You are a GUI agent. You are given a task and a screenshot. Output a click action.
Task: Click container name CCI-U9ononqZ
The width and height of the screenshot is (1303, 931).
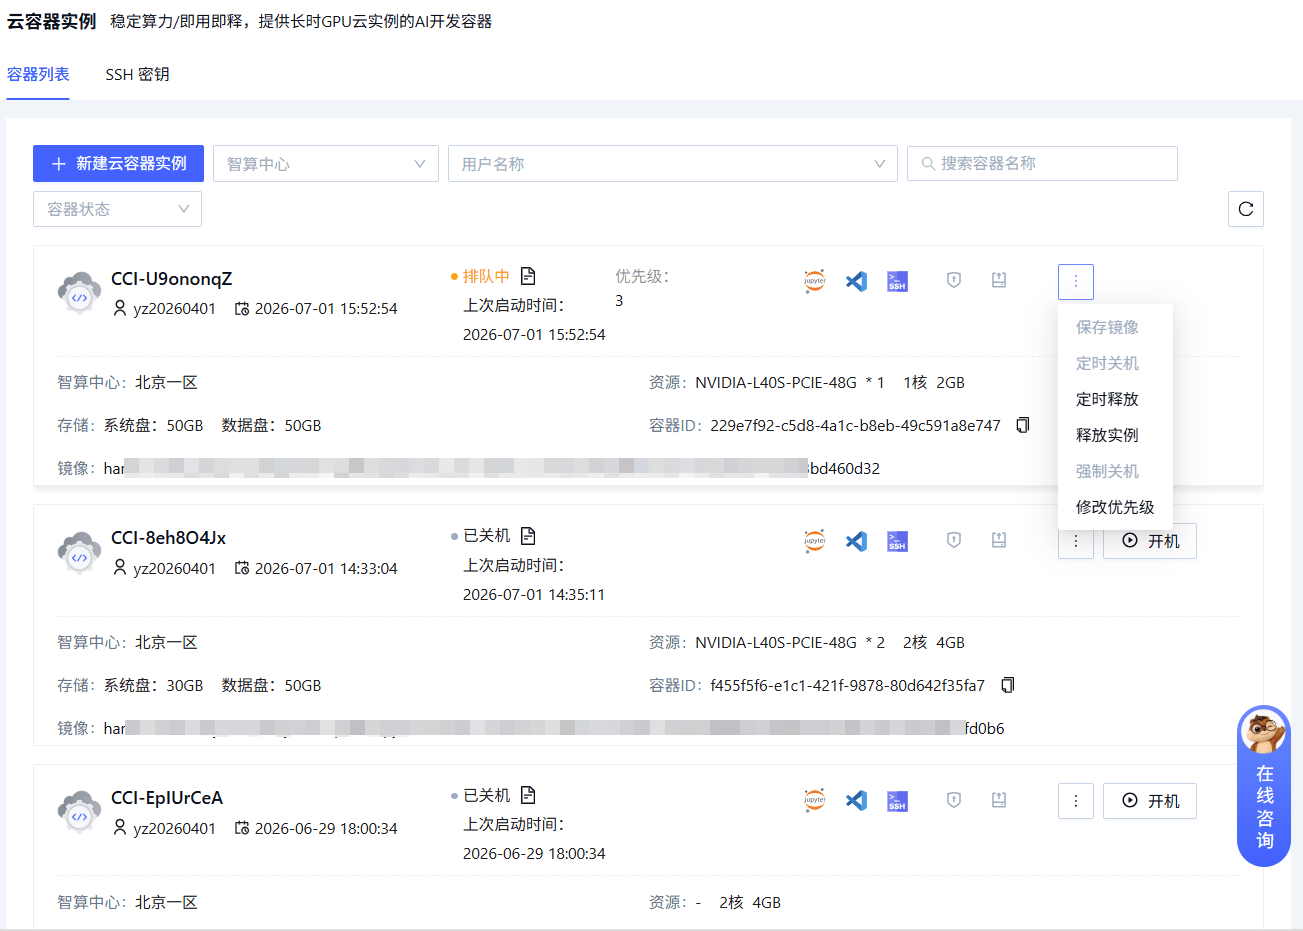[x=171, y=279]
